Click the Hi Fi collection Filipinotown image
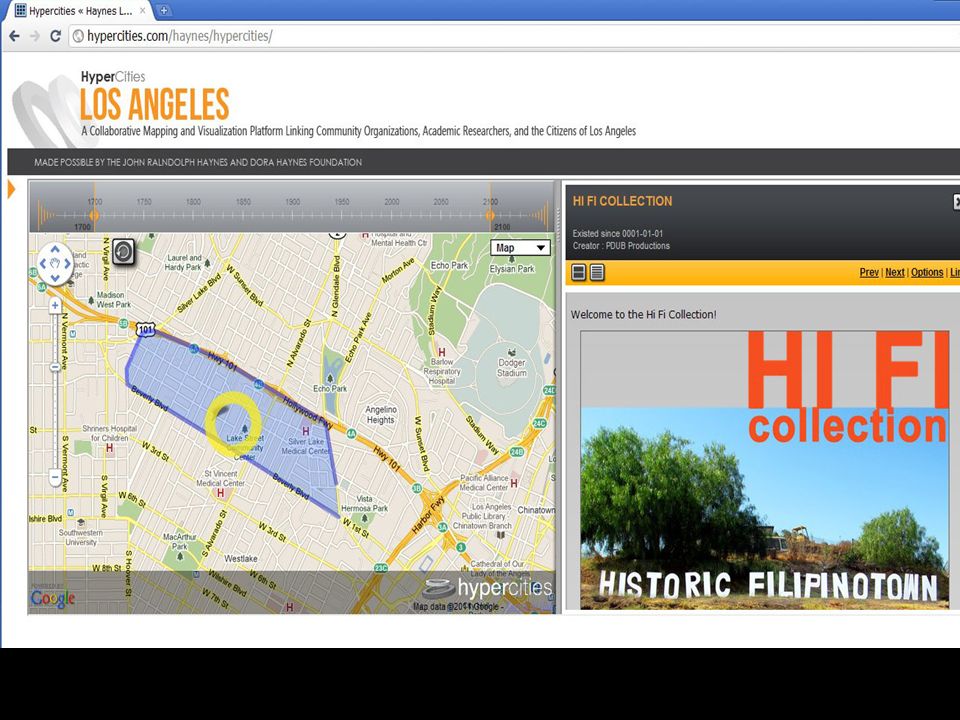The height and width of the screenshot is (720, 960). (765, 470)
